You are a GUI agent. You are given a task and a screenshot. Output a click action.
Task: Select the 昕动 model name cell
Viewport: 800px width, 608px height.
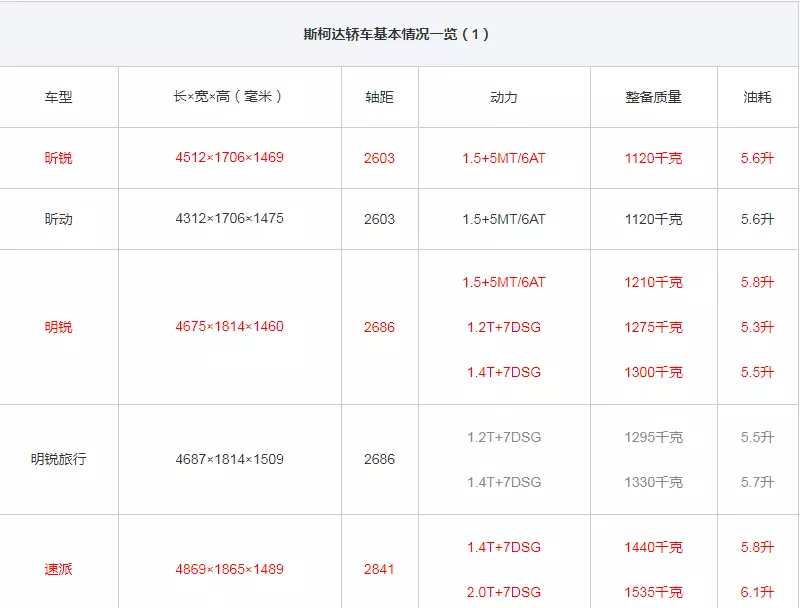(x=58, y=219)
